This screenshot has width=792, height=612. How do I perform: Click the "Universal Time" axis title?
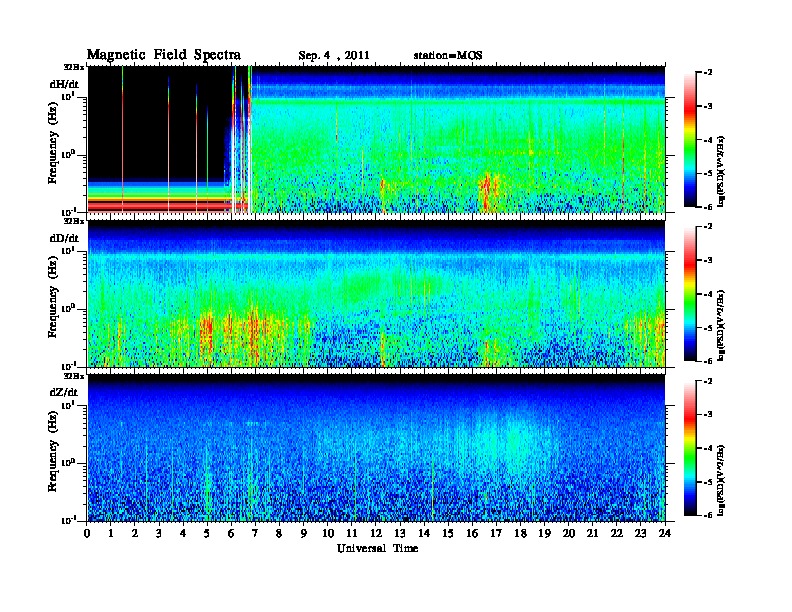pos(377,548)
